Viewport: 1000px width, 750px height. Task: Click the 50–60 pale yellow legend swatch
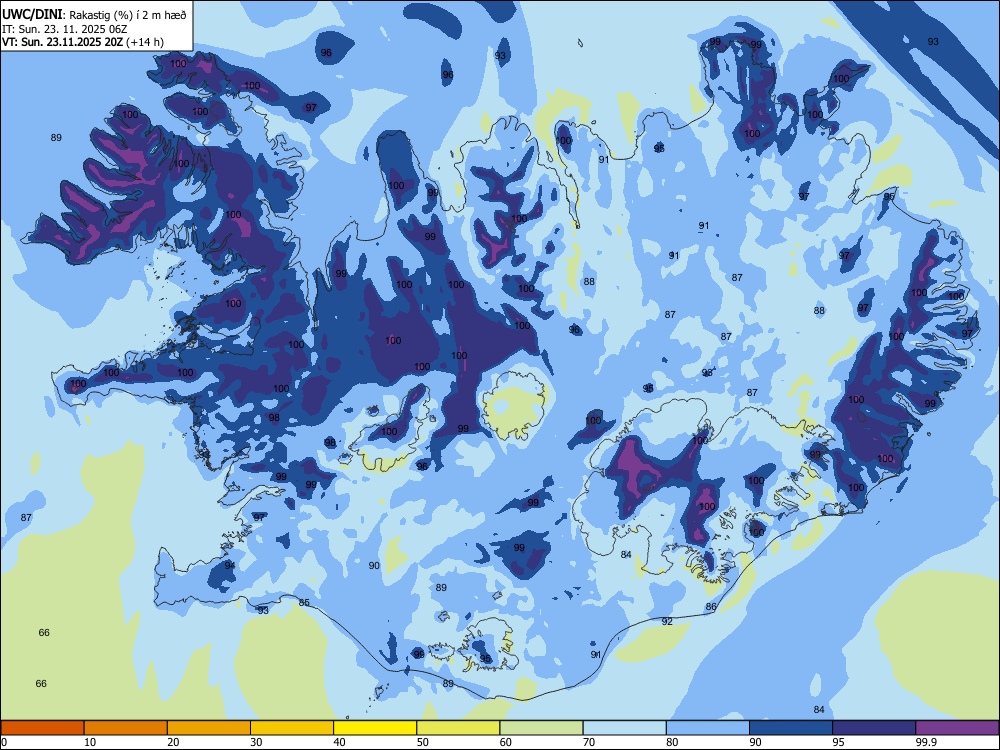click(x=459, y=728)
